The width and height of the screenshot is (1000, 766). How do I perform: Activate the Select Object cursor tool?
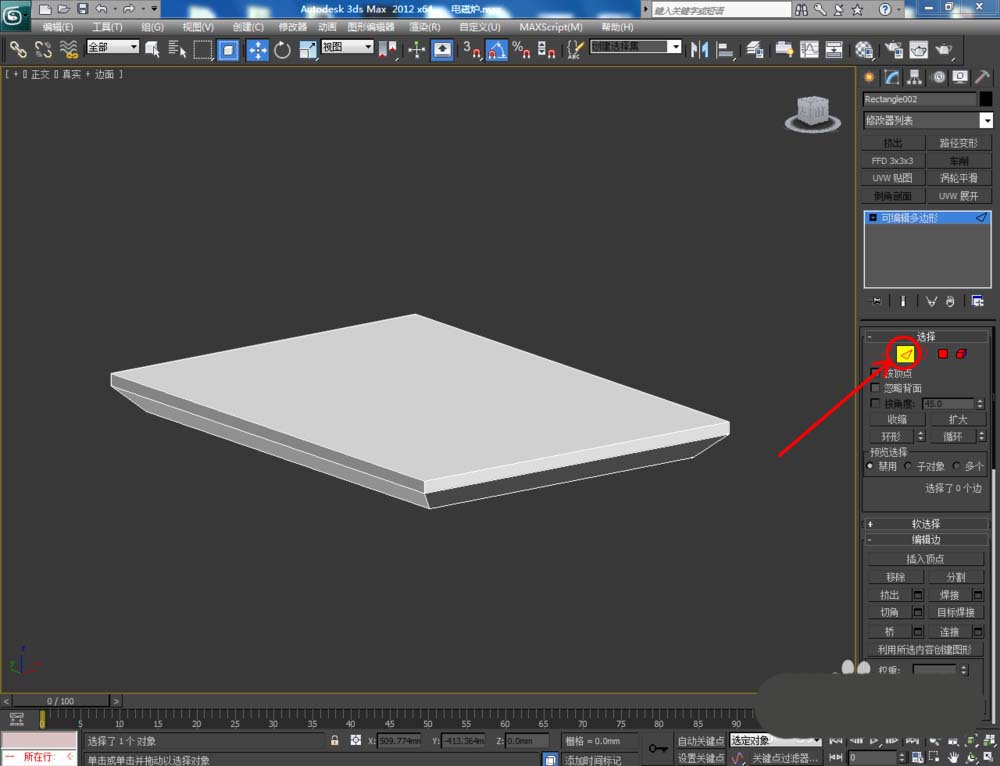pos(152,50)
